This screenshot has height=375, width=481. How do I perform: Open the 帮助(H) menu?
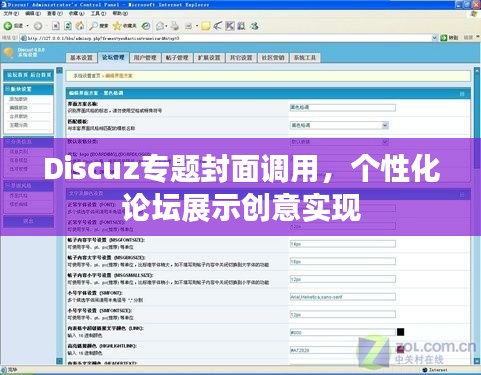click(x=120, y=13)
